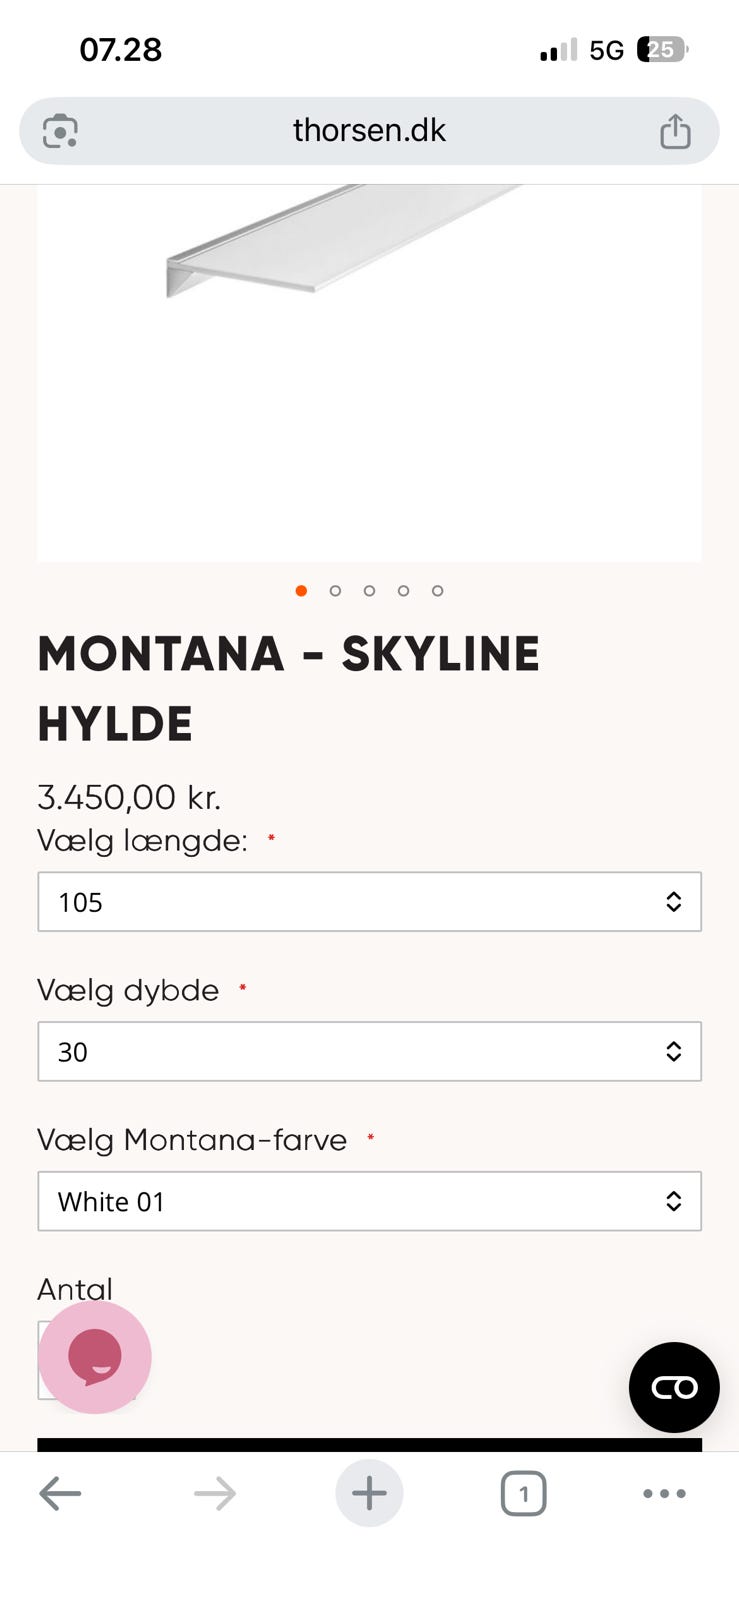Go back with the browser back arrow

pos(60,1494)
